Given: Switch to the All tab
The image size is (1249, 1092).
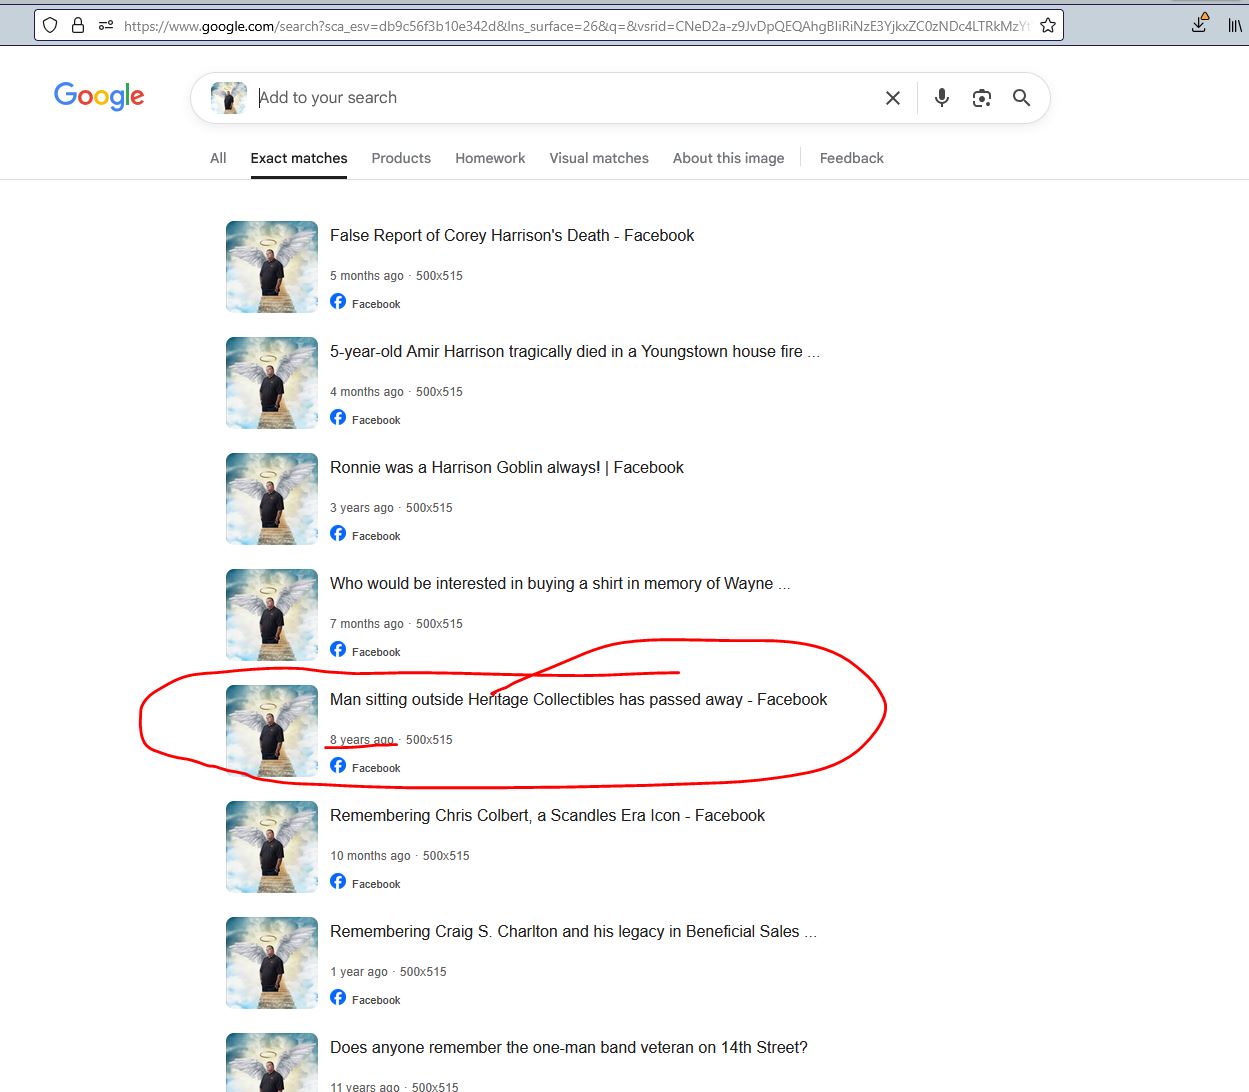Looking at the screenshot, I should pyautogui.click(x=218, y=158).
